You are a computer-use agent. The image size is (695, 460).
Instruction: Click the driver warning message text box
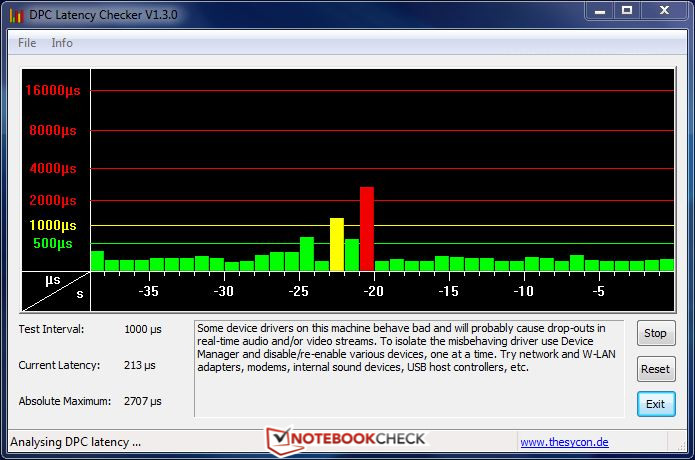coord(409,369)
